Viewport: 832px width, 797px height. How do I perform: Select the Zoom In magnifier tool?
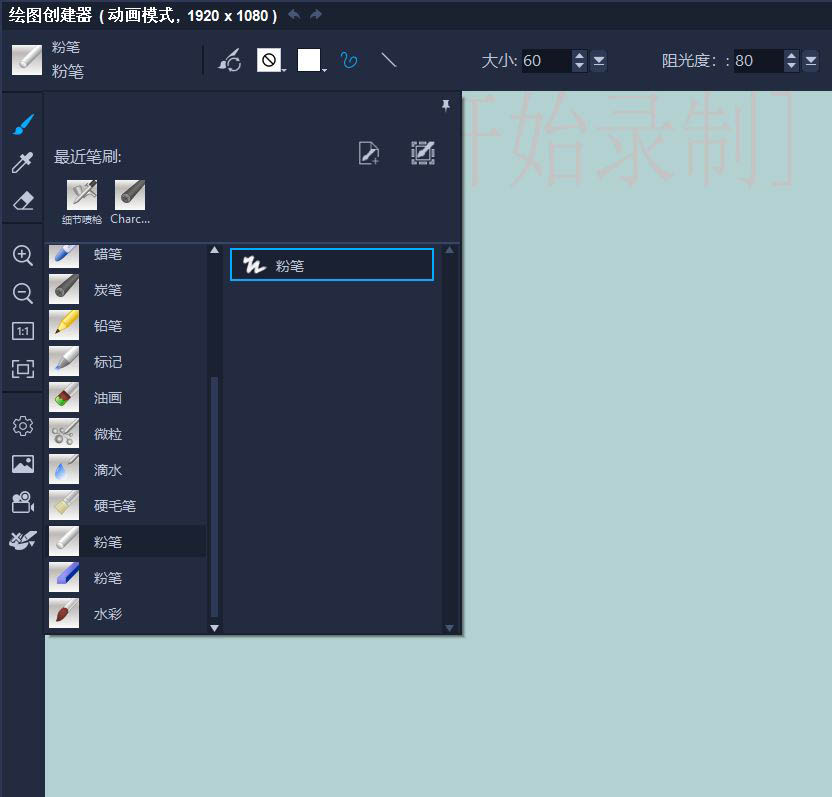[x=21, y=255]
